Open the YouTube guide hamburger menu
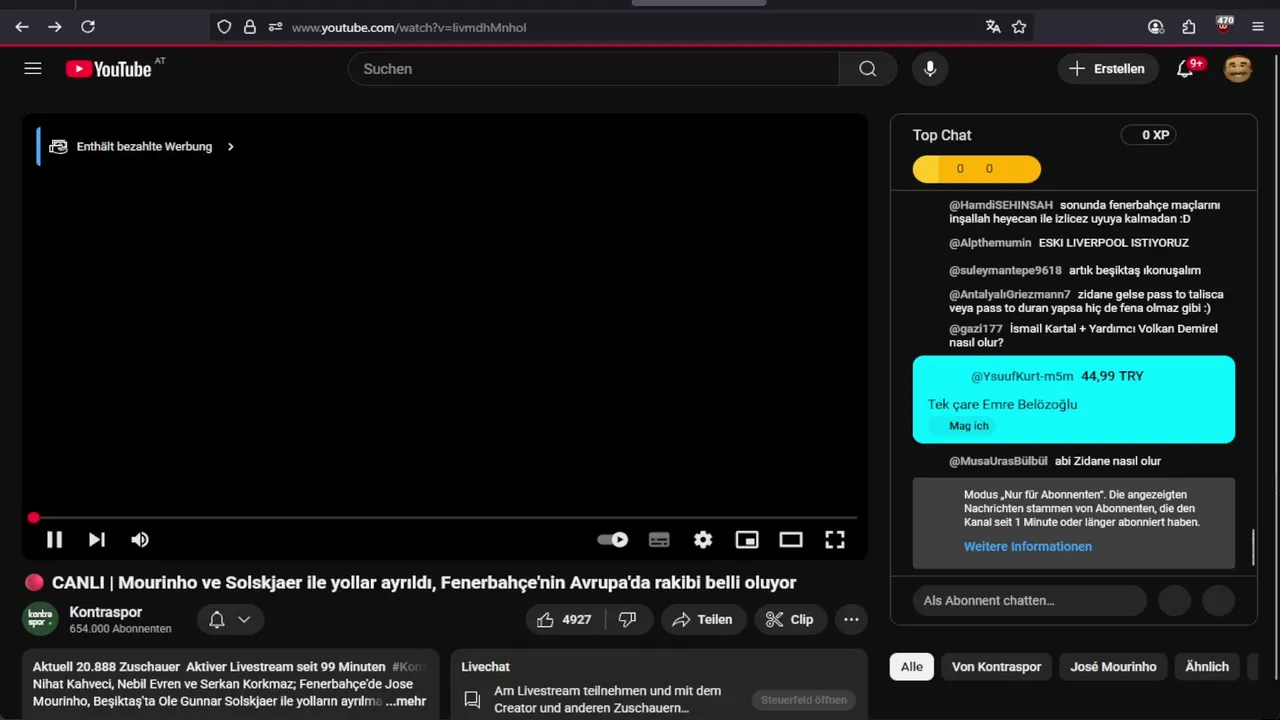This screenshot has height=720, width=1280. (x=33, y=68)
